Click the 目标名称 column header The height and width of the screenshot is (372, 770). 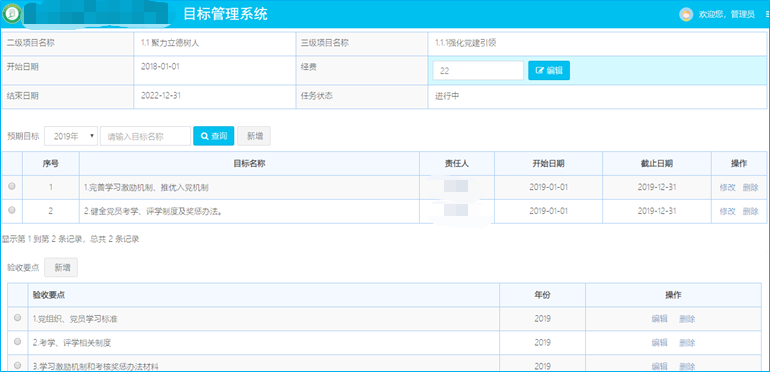coord(249,163)
